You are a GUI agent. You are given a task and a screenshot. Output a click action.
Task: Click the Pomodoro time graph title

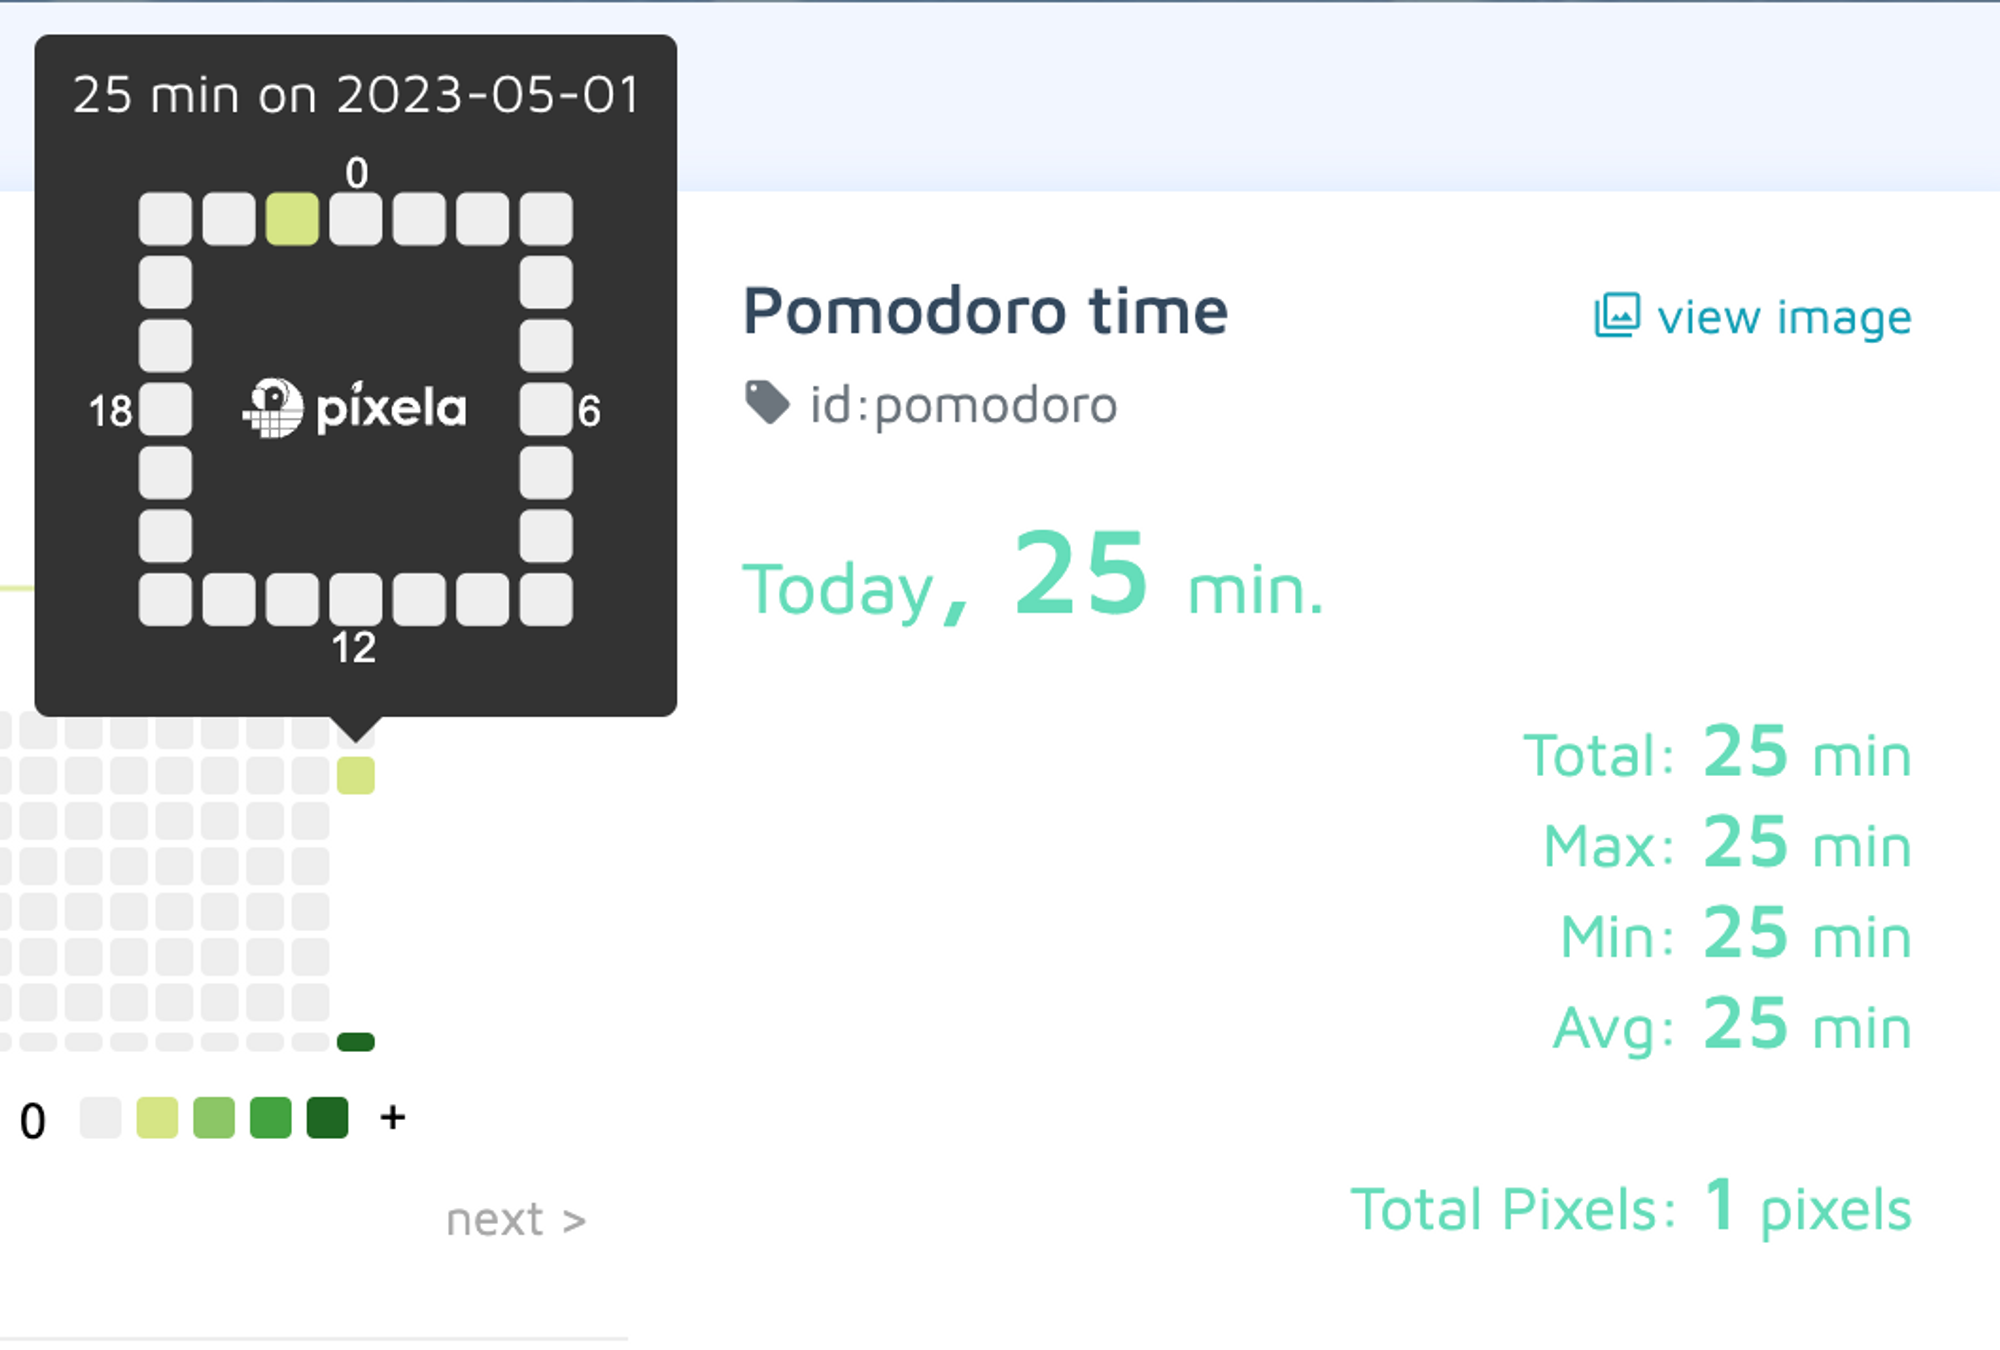(x=986, y=311)
